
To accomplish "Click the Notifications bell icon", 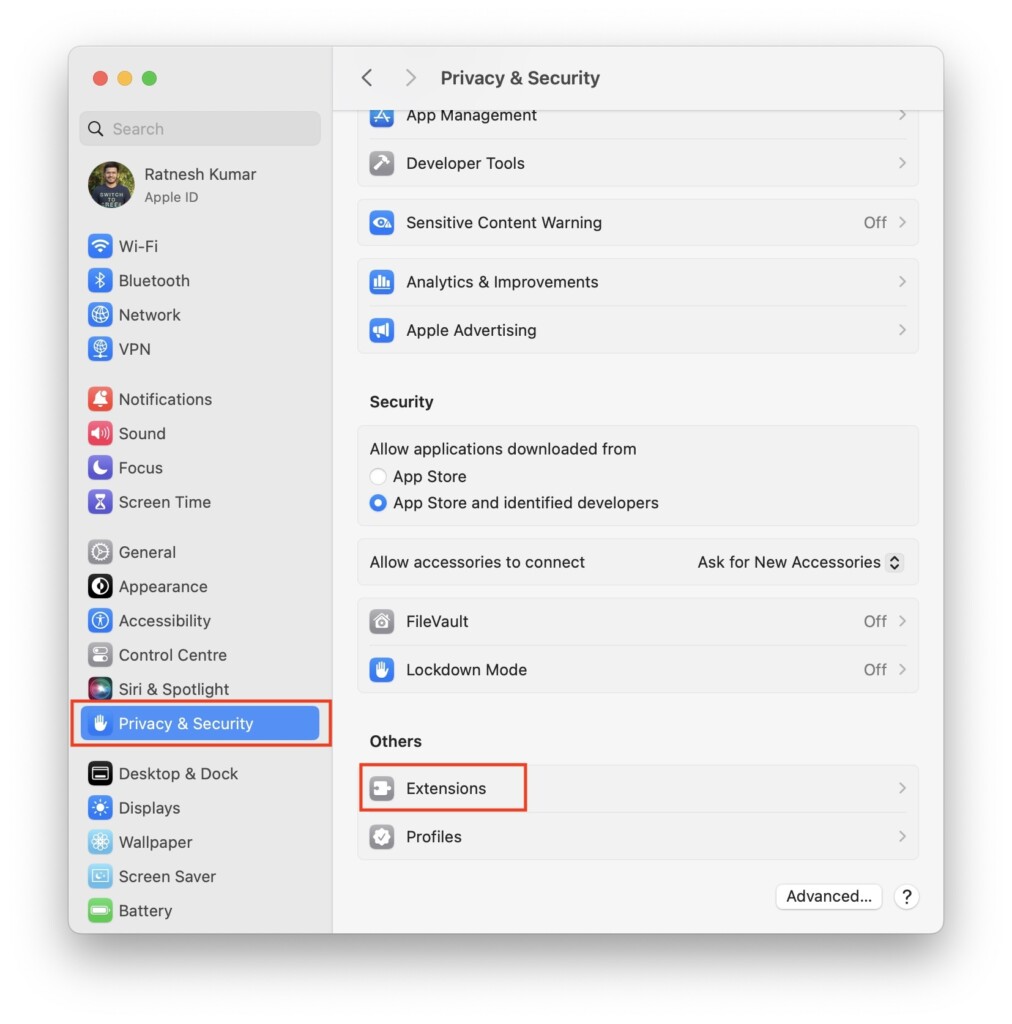I will [100, 399].
